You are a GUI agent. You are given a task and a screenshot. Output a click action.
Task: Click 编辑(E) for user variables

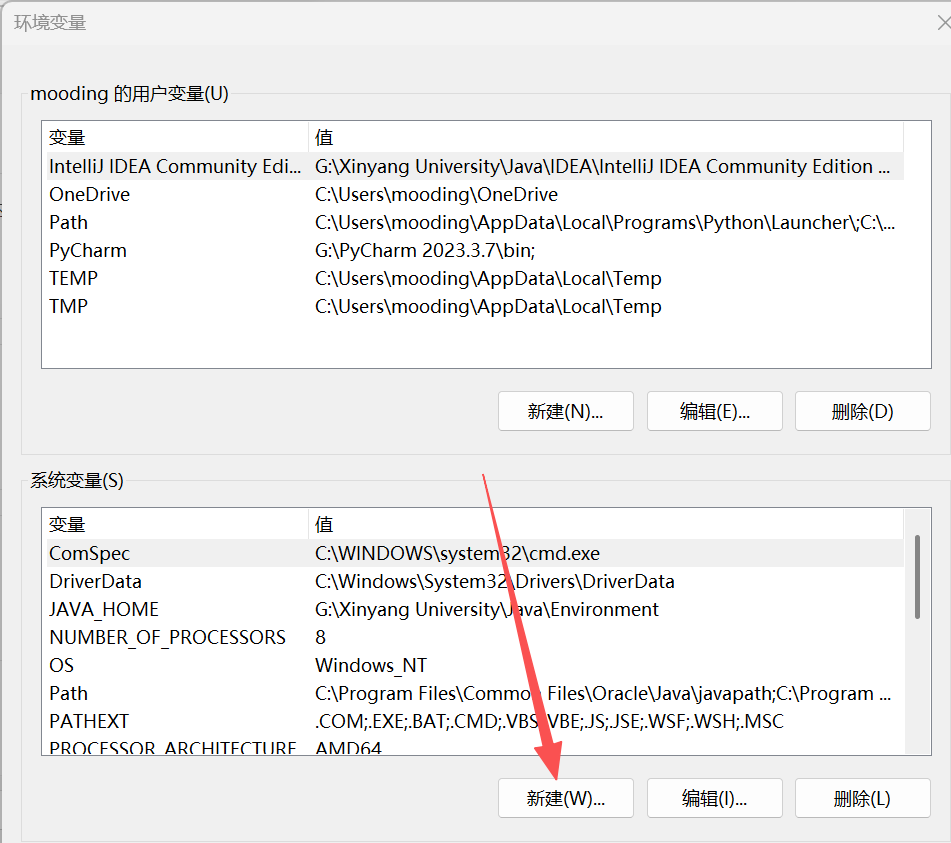[714, 411]
